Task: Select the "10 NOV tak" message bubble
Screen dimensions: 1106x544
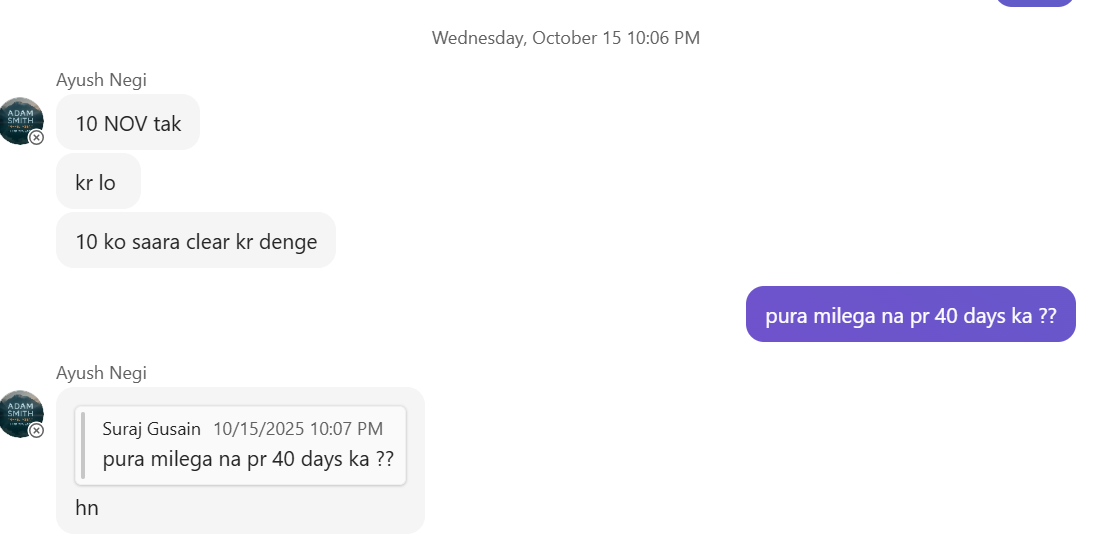Action: [x=128, y=124]
